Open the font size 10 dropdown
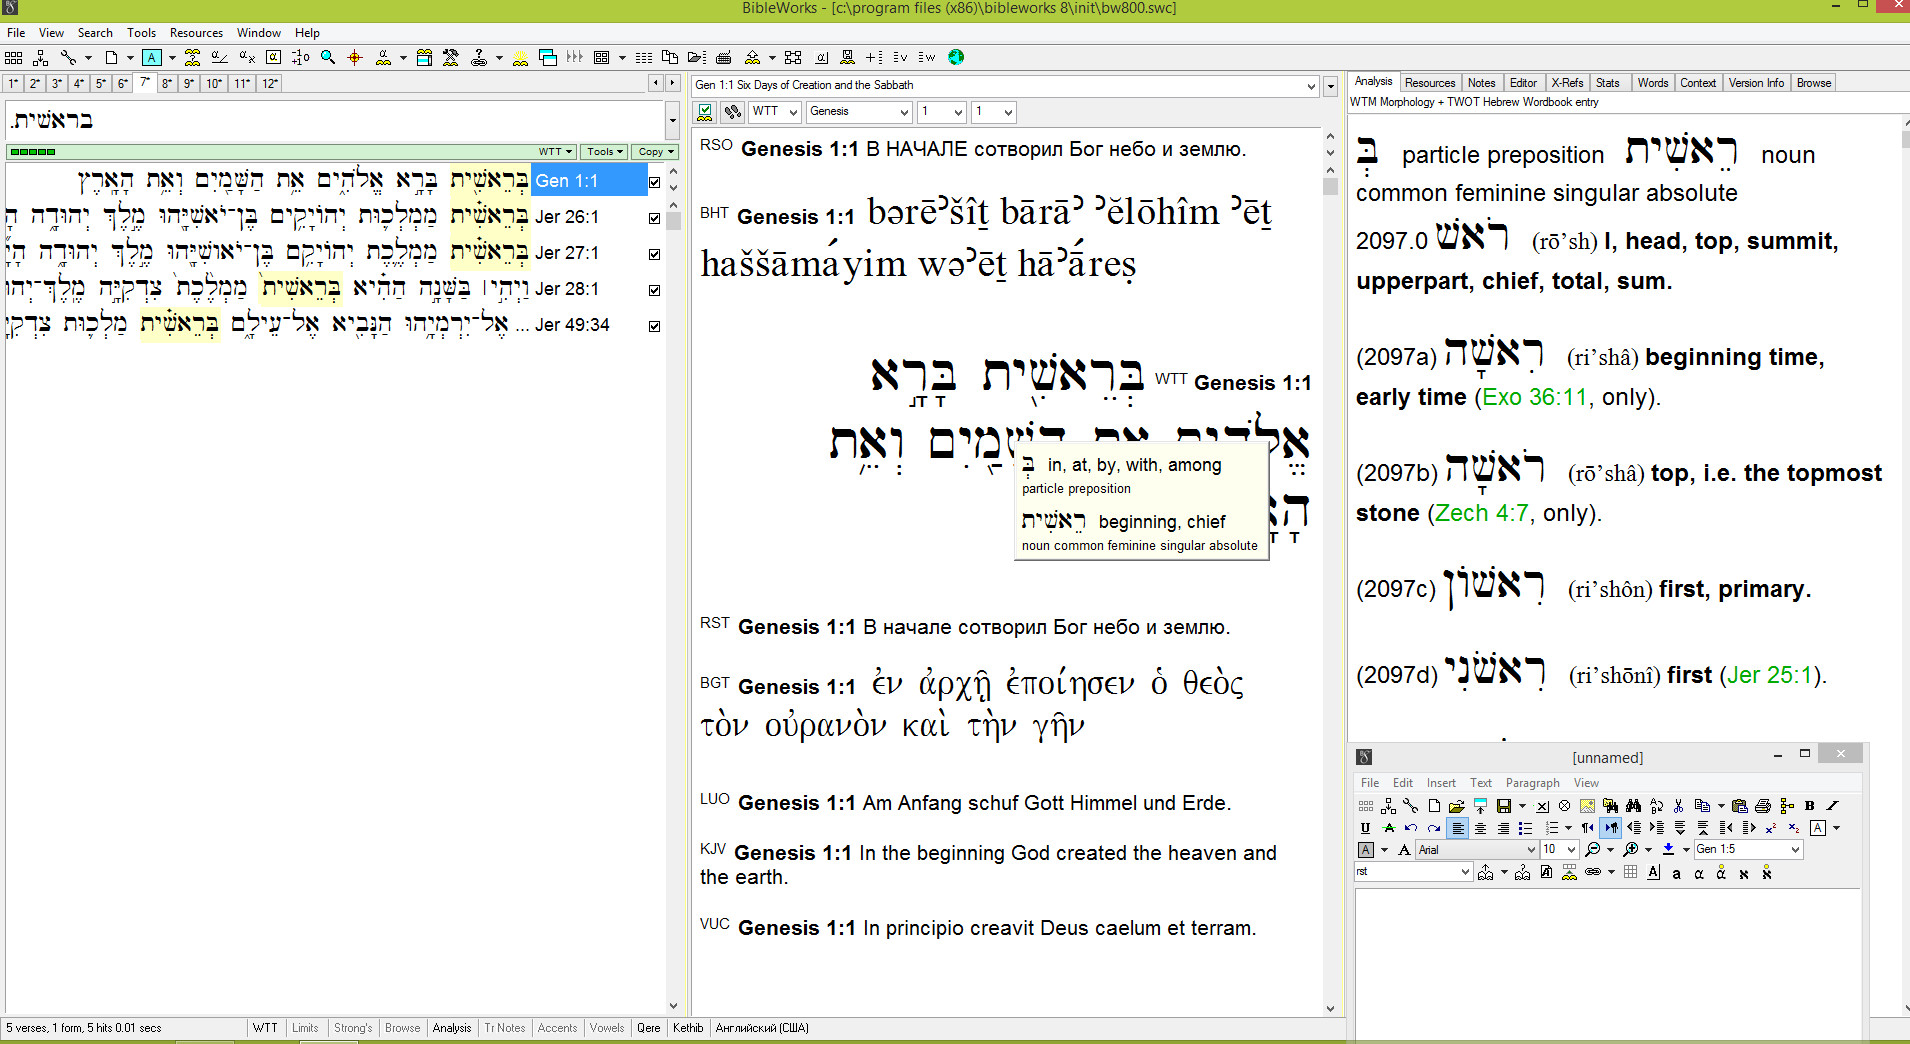This screenshot has height=1044, width=1910. tap(1559, 849)
